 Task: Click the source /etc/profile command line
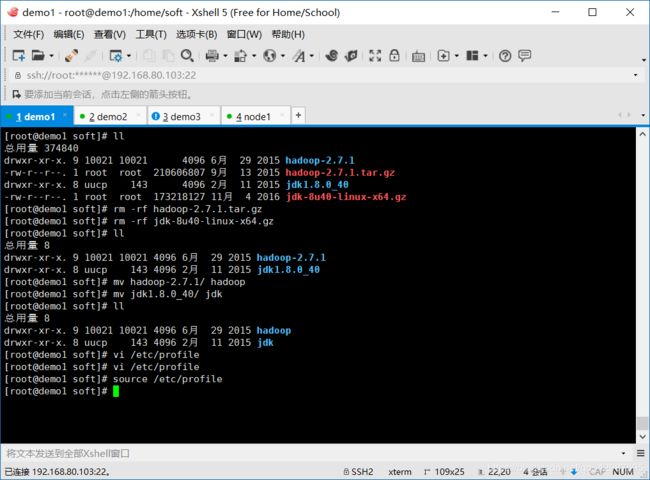167,379
